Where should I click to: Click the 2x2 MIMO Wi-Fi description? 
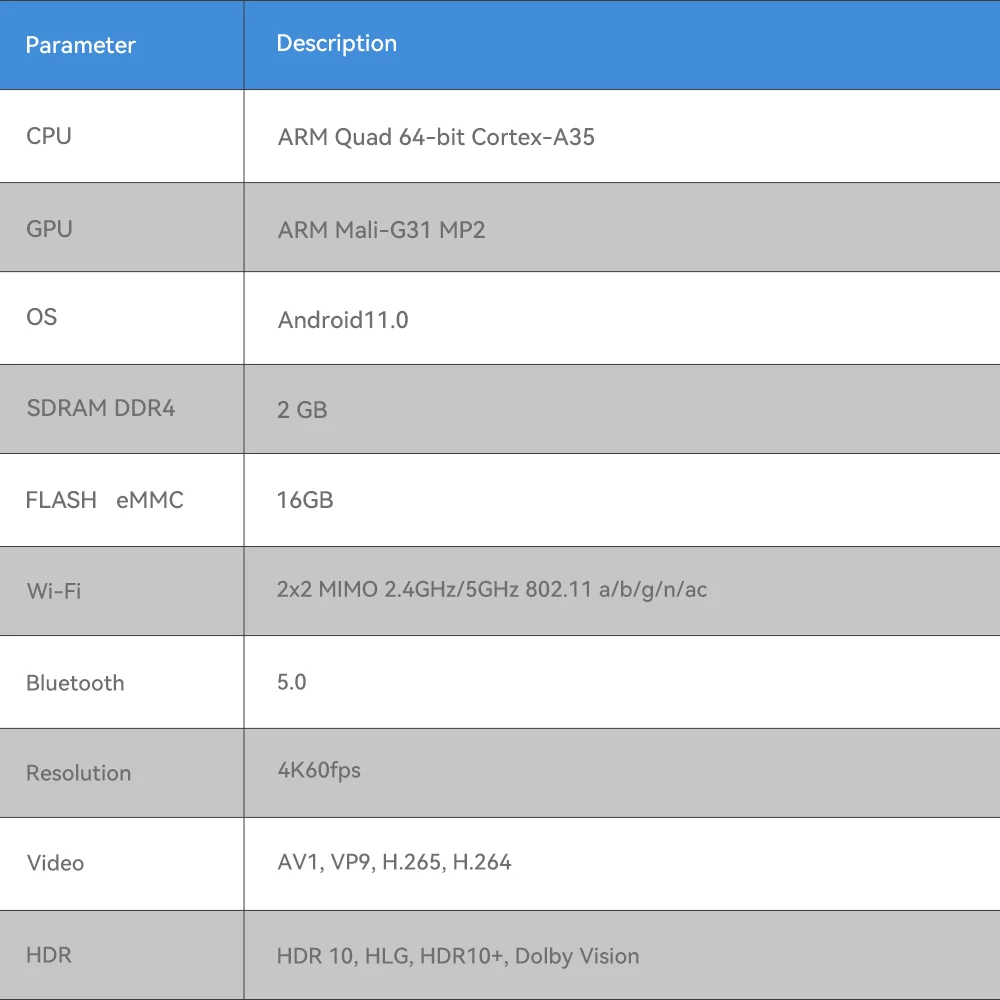tap(492, 589)
